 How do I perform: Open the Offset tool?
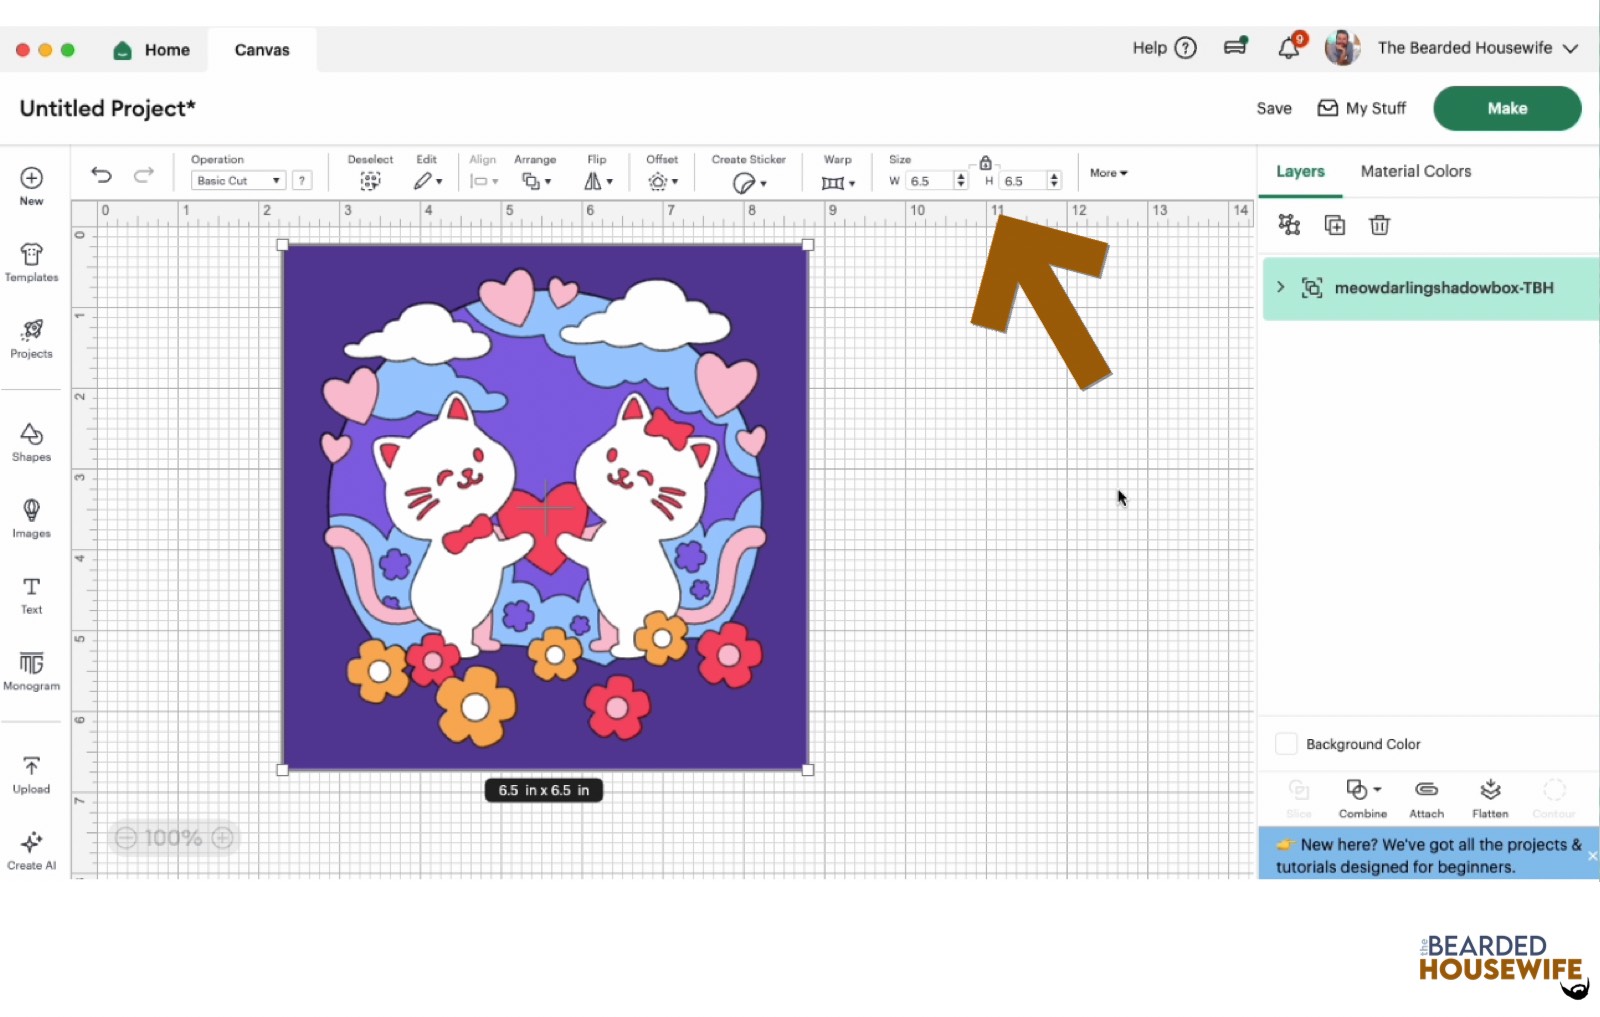click(x=656, y=181)
